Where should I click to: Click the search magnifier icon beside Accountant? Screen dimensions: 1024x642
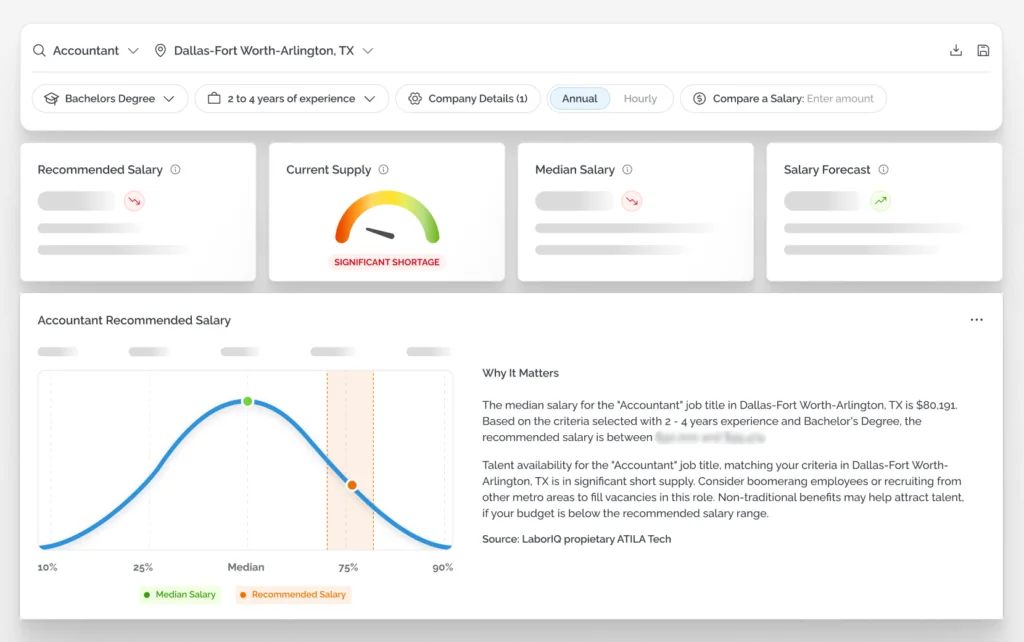[39, 50]
